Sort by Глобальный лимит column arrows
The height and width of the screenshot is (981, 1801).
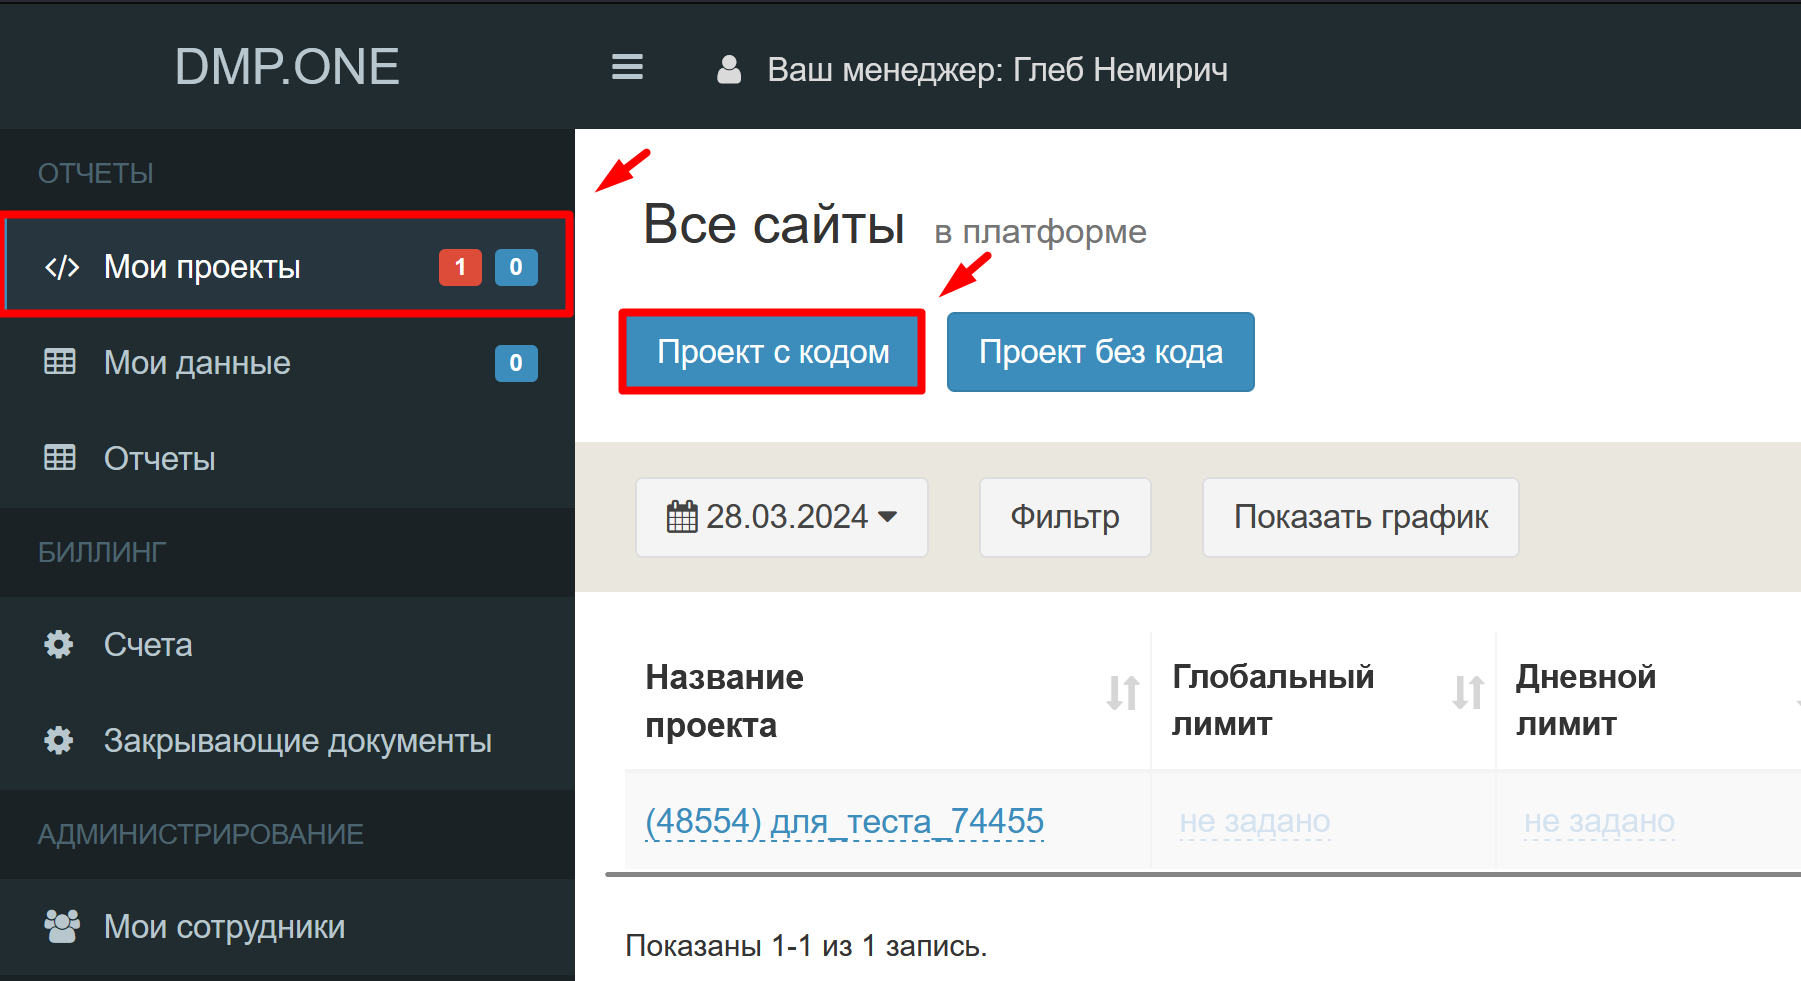coord(1468,692)
